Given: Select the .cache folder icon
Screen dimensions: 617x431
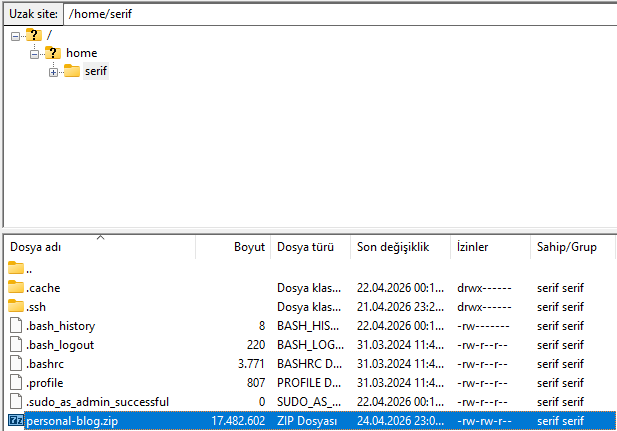Looking at the screenshot, I should pos(16,287).
